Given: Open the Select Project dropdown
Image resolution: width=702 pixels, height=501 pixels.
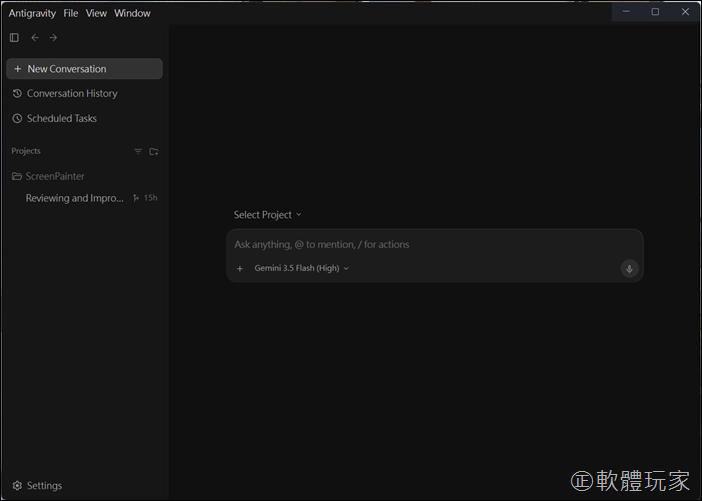Looking at the screenshot, I should (267, 215).
